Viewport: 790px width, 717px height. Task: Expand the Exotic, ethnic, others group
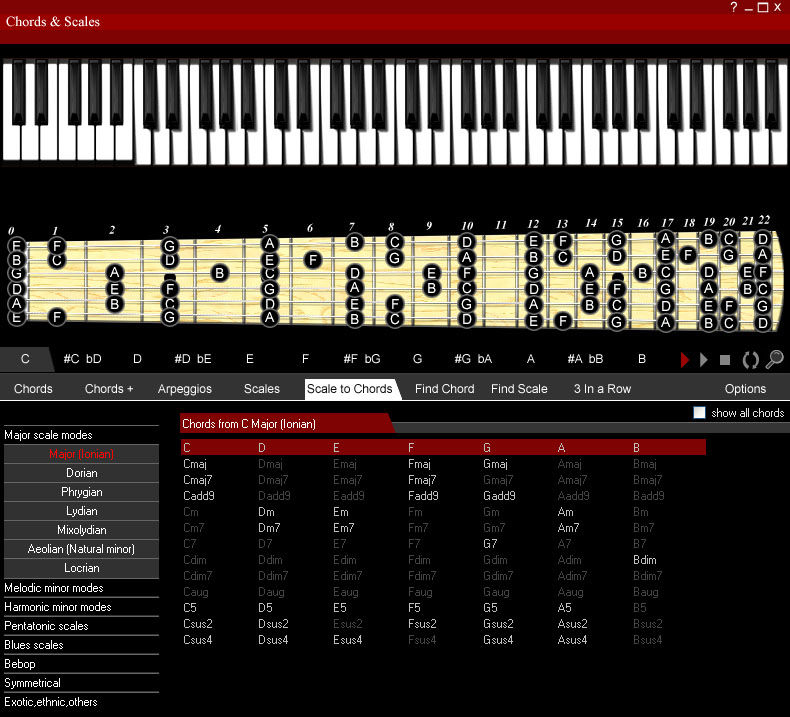point(81,702)
